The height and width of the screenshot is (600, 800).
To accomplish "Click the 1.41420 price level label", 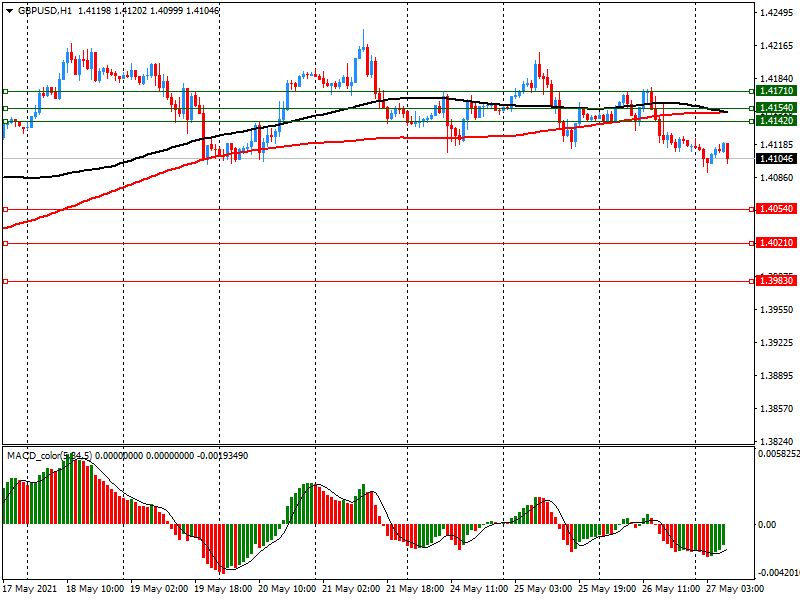I will [x=775, y=121].
